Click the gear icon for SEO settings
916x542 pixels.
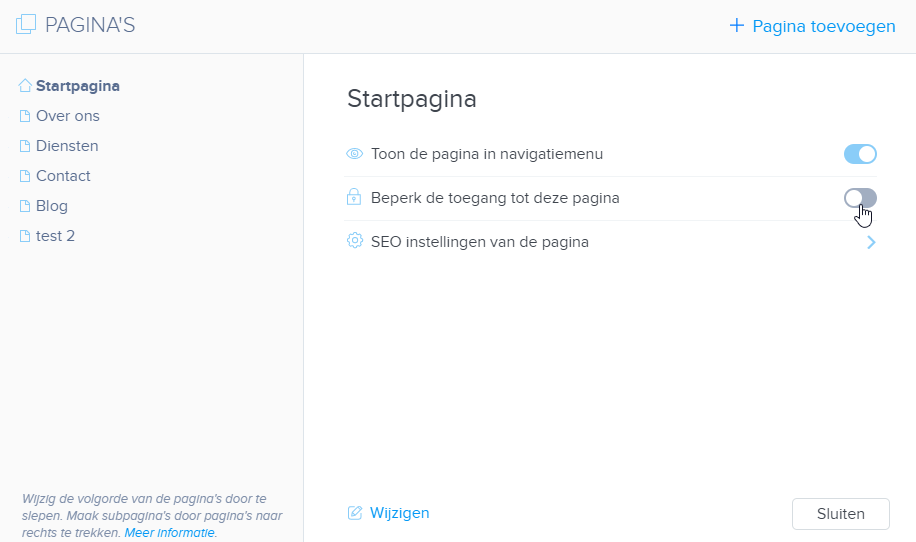pyautogui.click(x=354, y=241)
